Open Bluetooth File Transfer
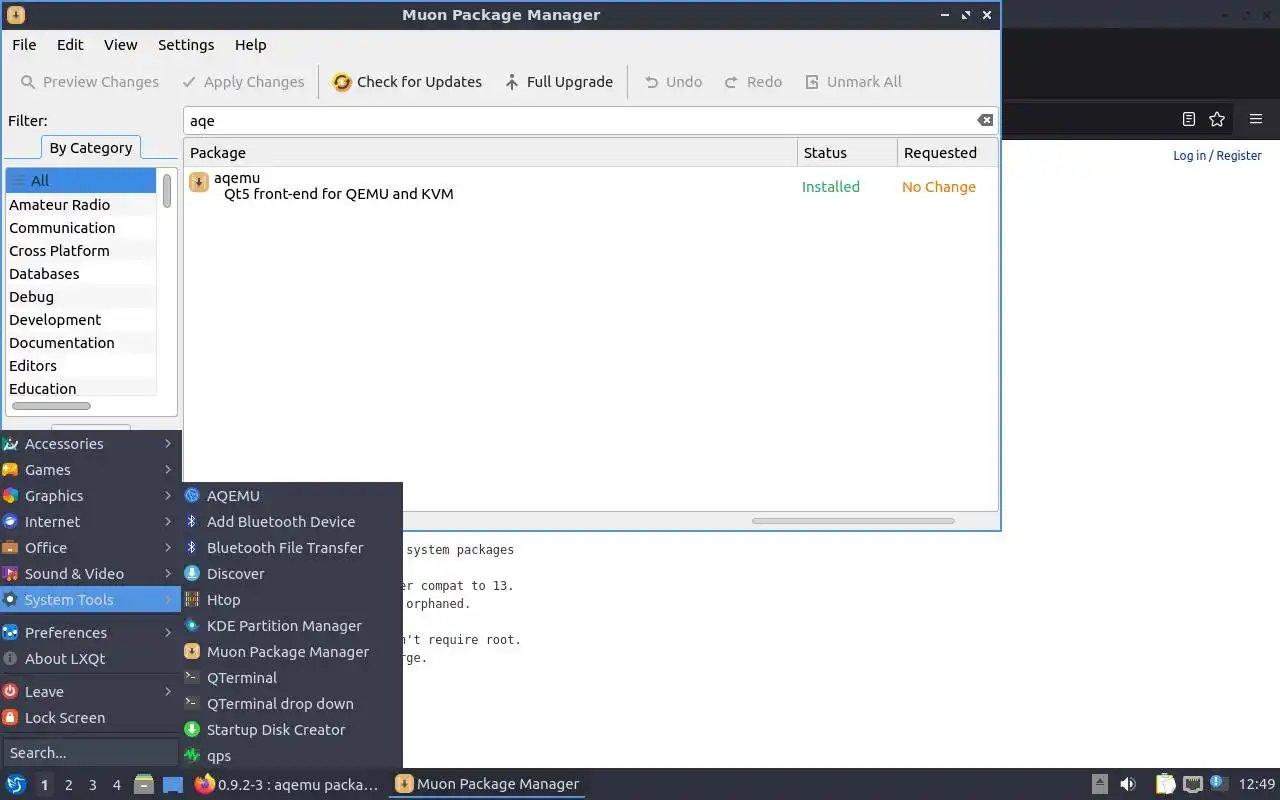The height and width of the screenshot is (800, 1280). 292,548
